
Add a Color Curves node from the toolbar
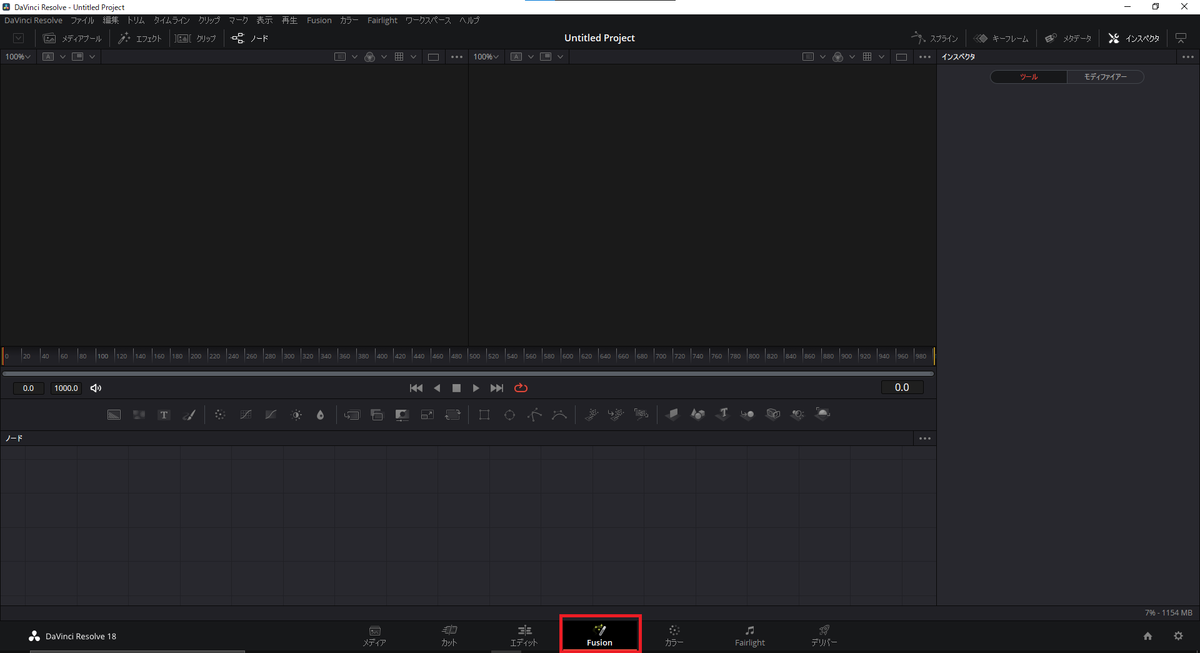(245, 414)
